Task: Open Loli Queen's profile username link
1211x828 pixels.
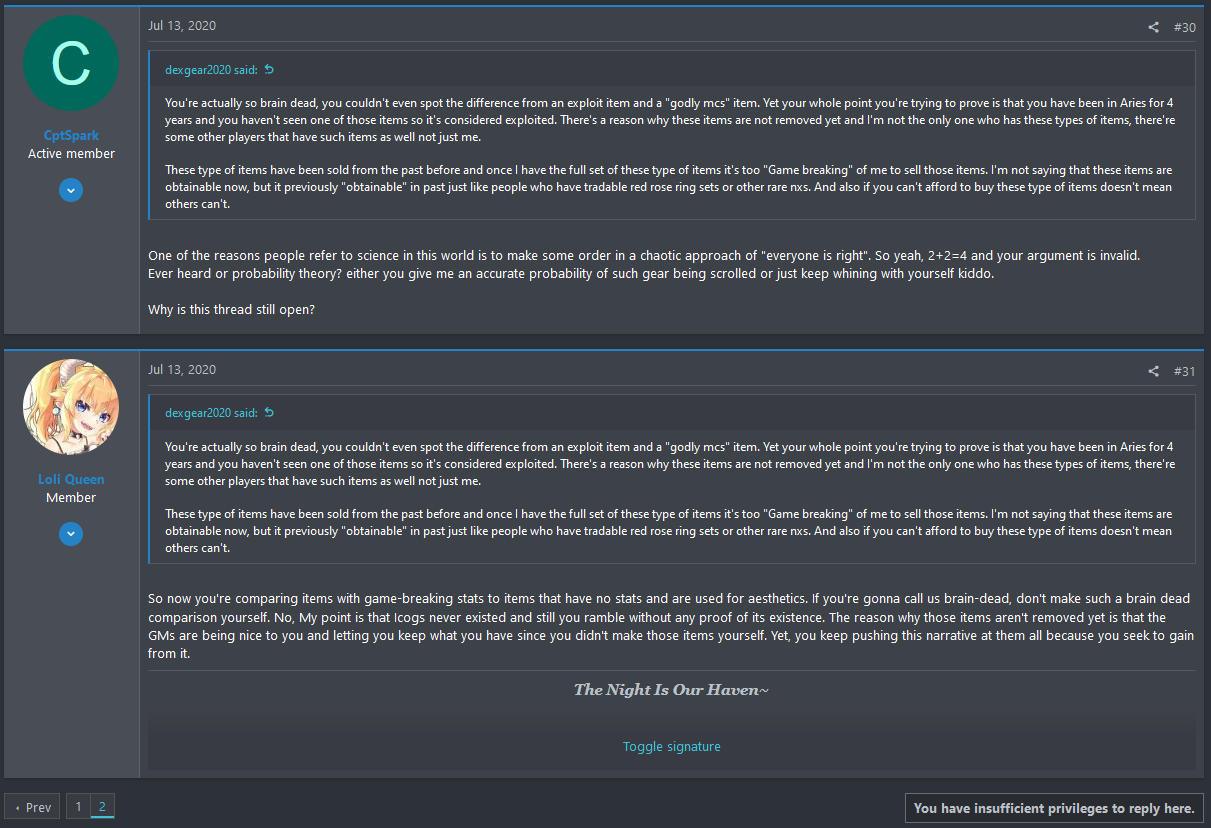Action: click(x=71, y=479)
